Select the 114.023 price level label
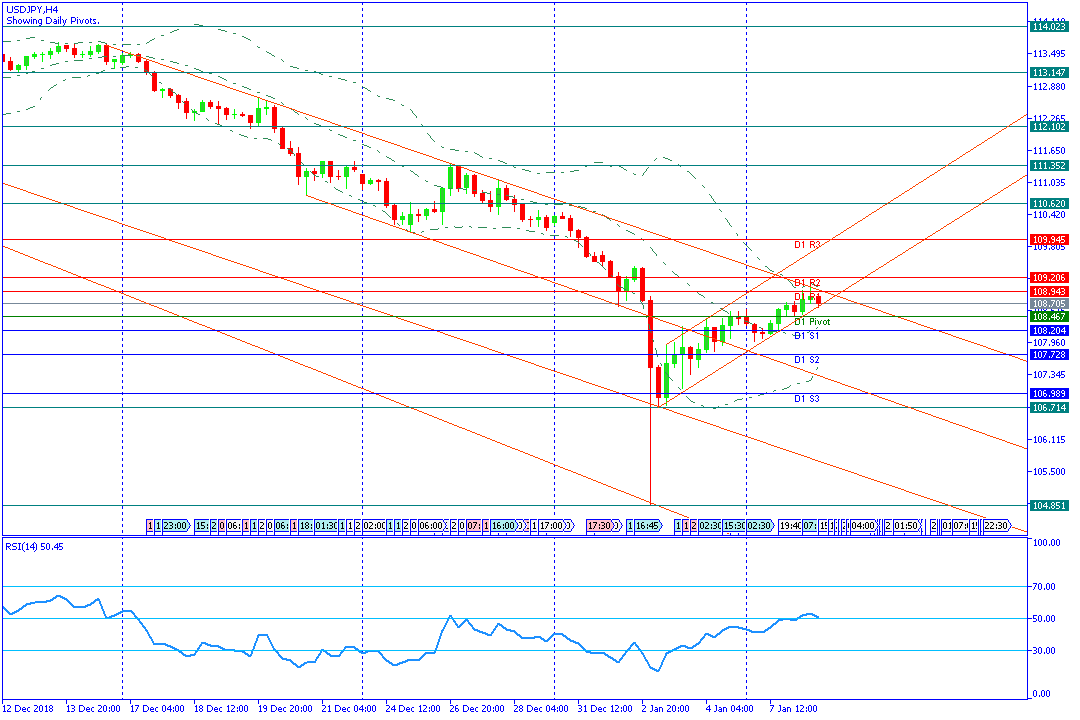1080x720 pixels. tap(1049, 27)
